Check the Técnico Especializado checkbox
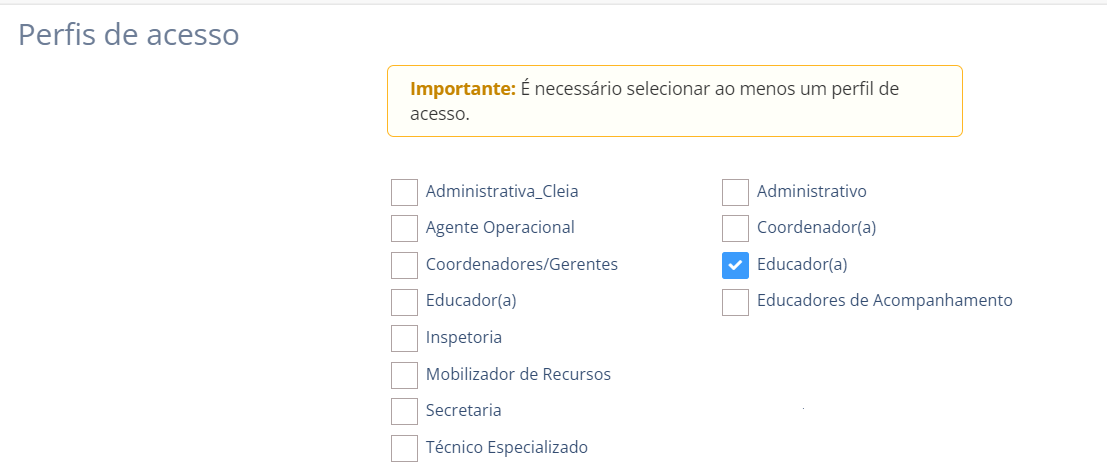Screen dimensions: 1107x463 tap(404, 448)
